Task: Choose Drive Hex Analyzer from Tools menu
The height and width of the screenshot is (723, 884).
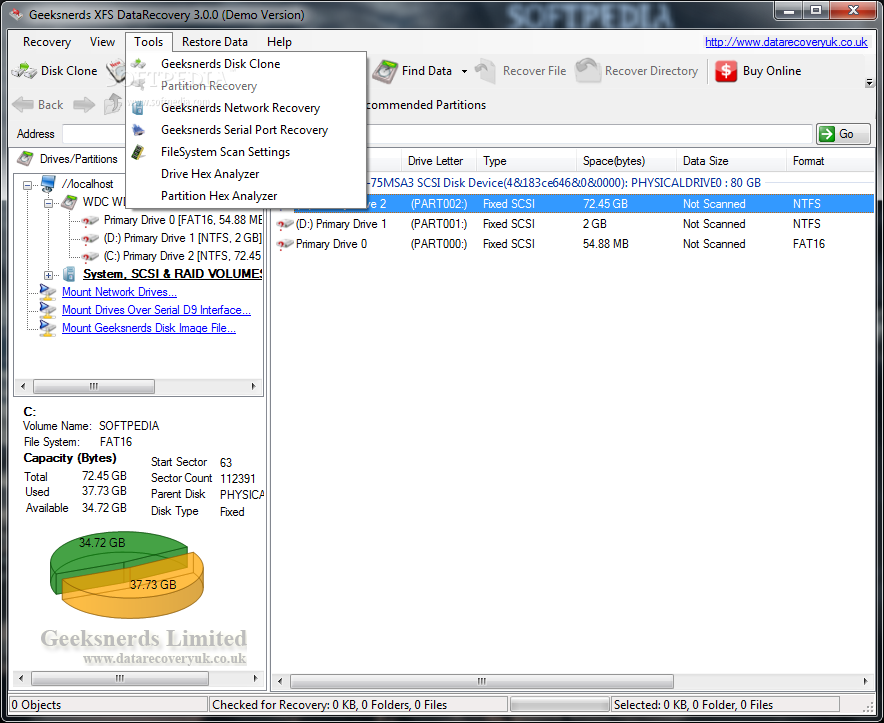Action: pyautogui.click(x=246, y=174)
